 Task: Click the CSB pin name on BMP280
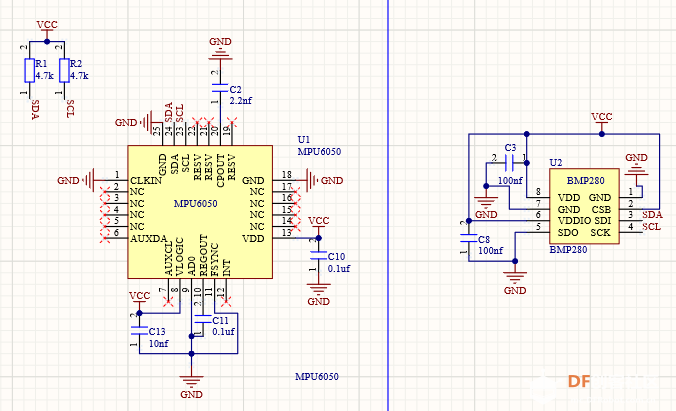point(601,210)
